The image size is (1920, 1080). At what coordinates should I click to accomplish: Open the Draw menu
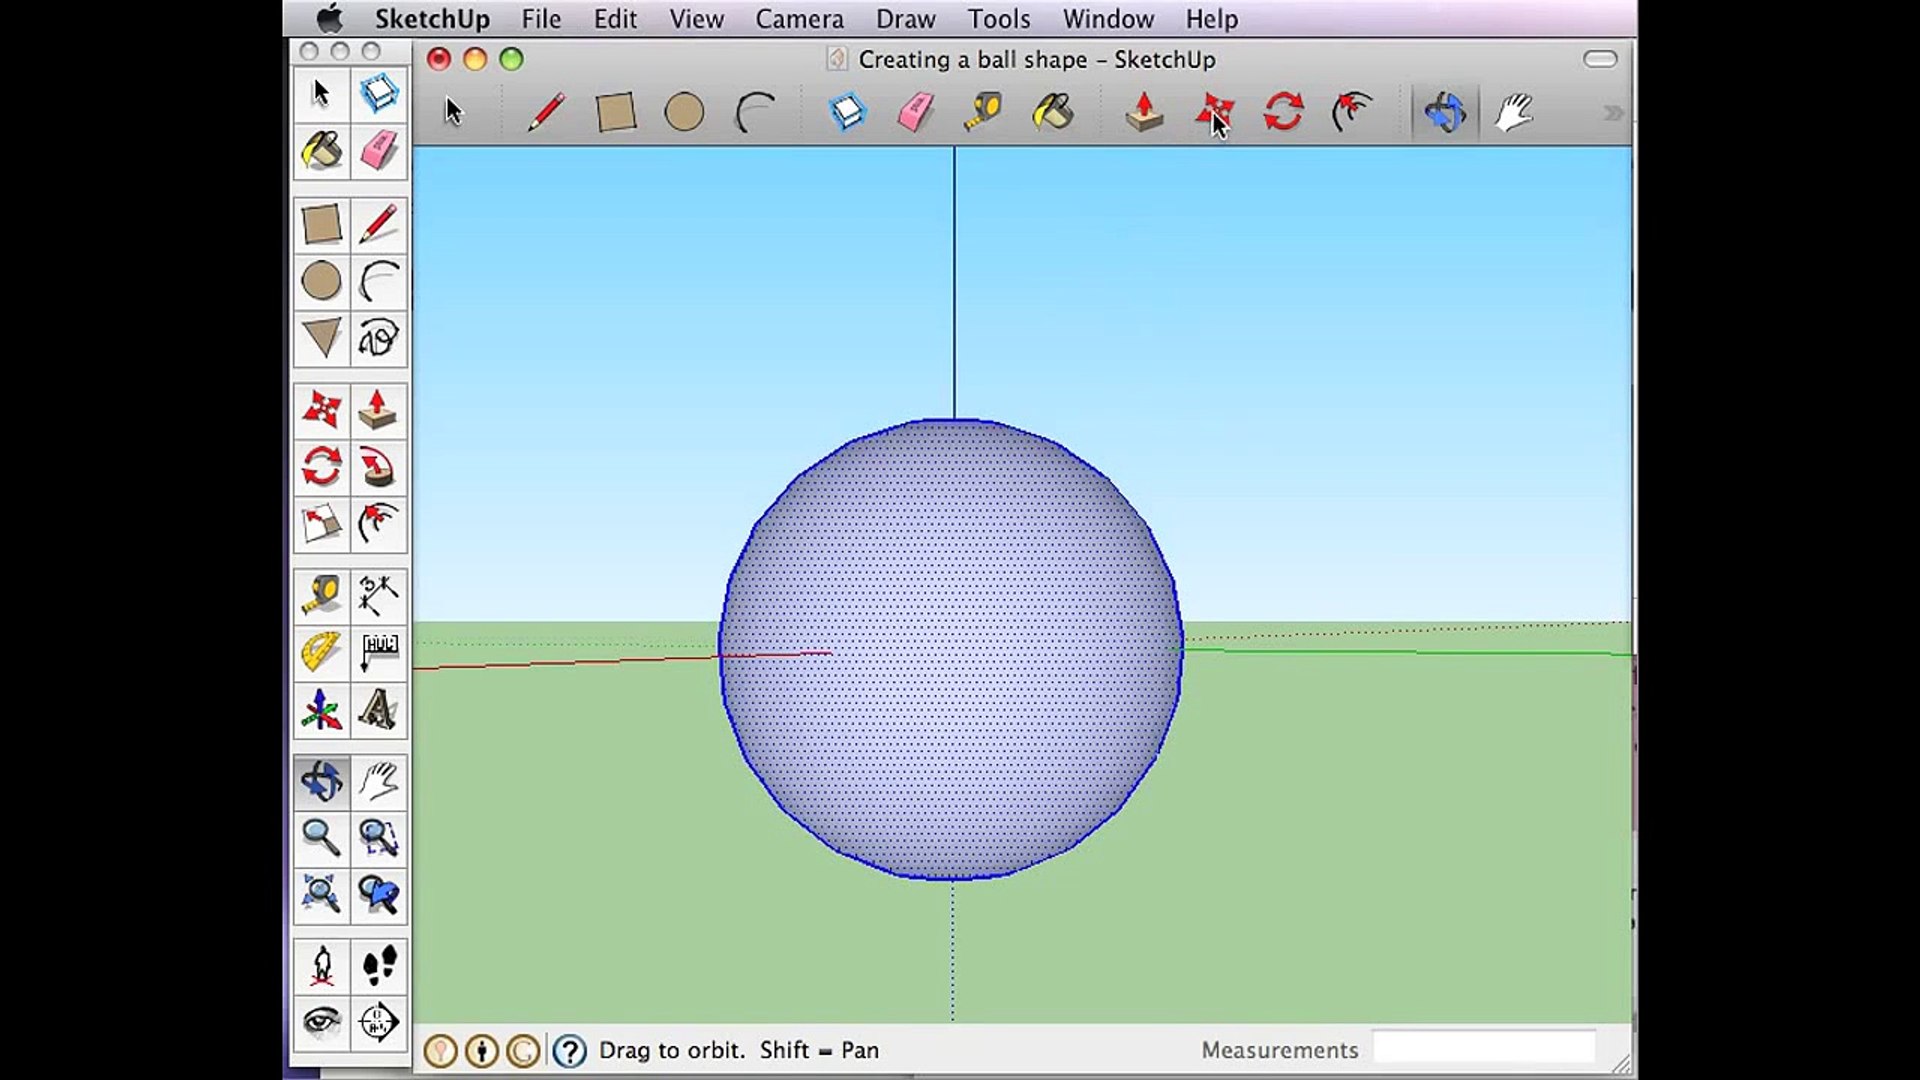pos(905,19)
